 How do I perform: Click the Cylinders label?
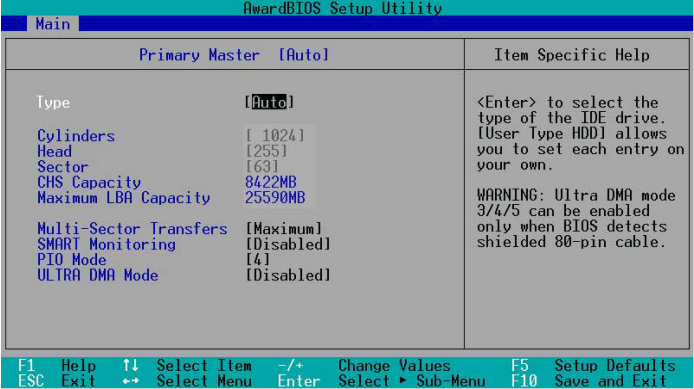tap(76, 136)
